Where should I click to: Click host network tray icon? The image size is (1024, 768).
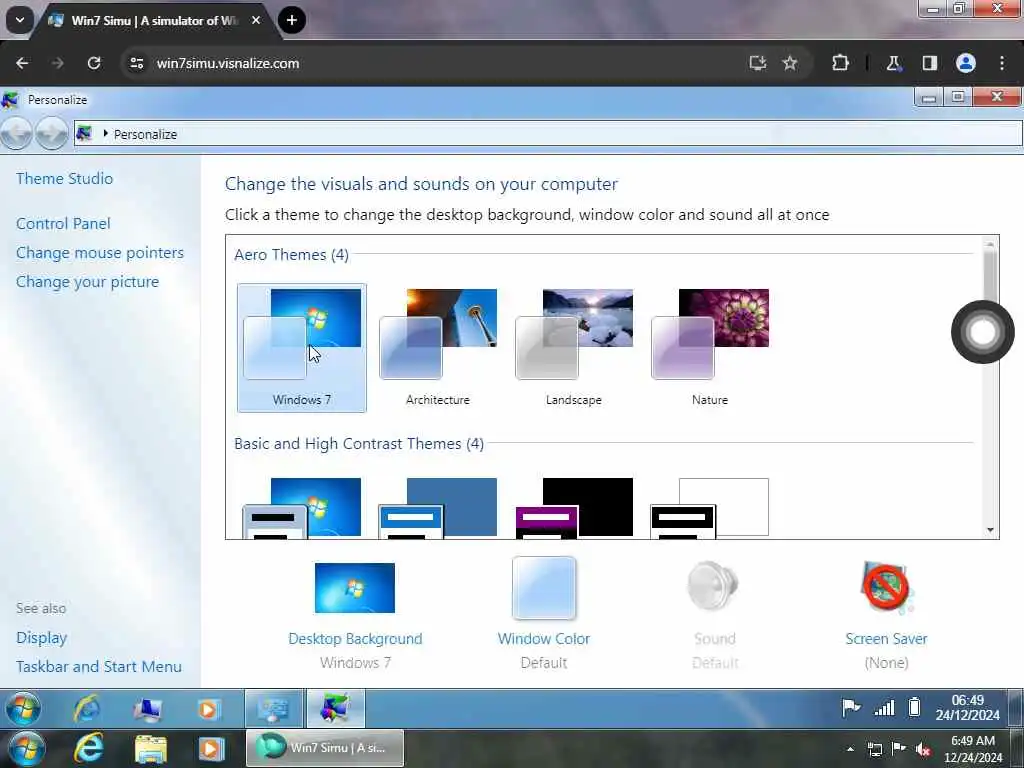tap(874, 749)
